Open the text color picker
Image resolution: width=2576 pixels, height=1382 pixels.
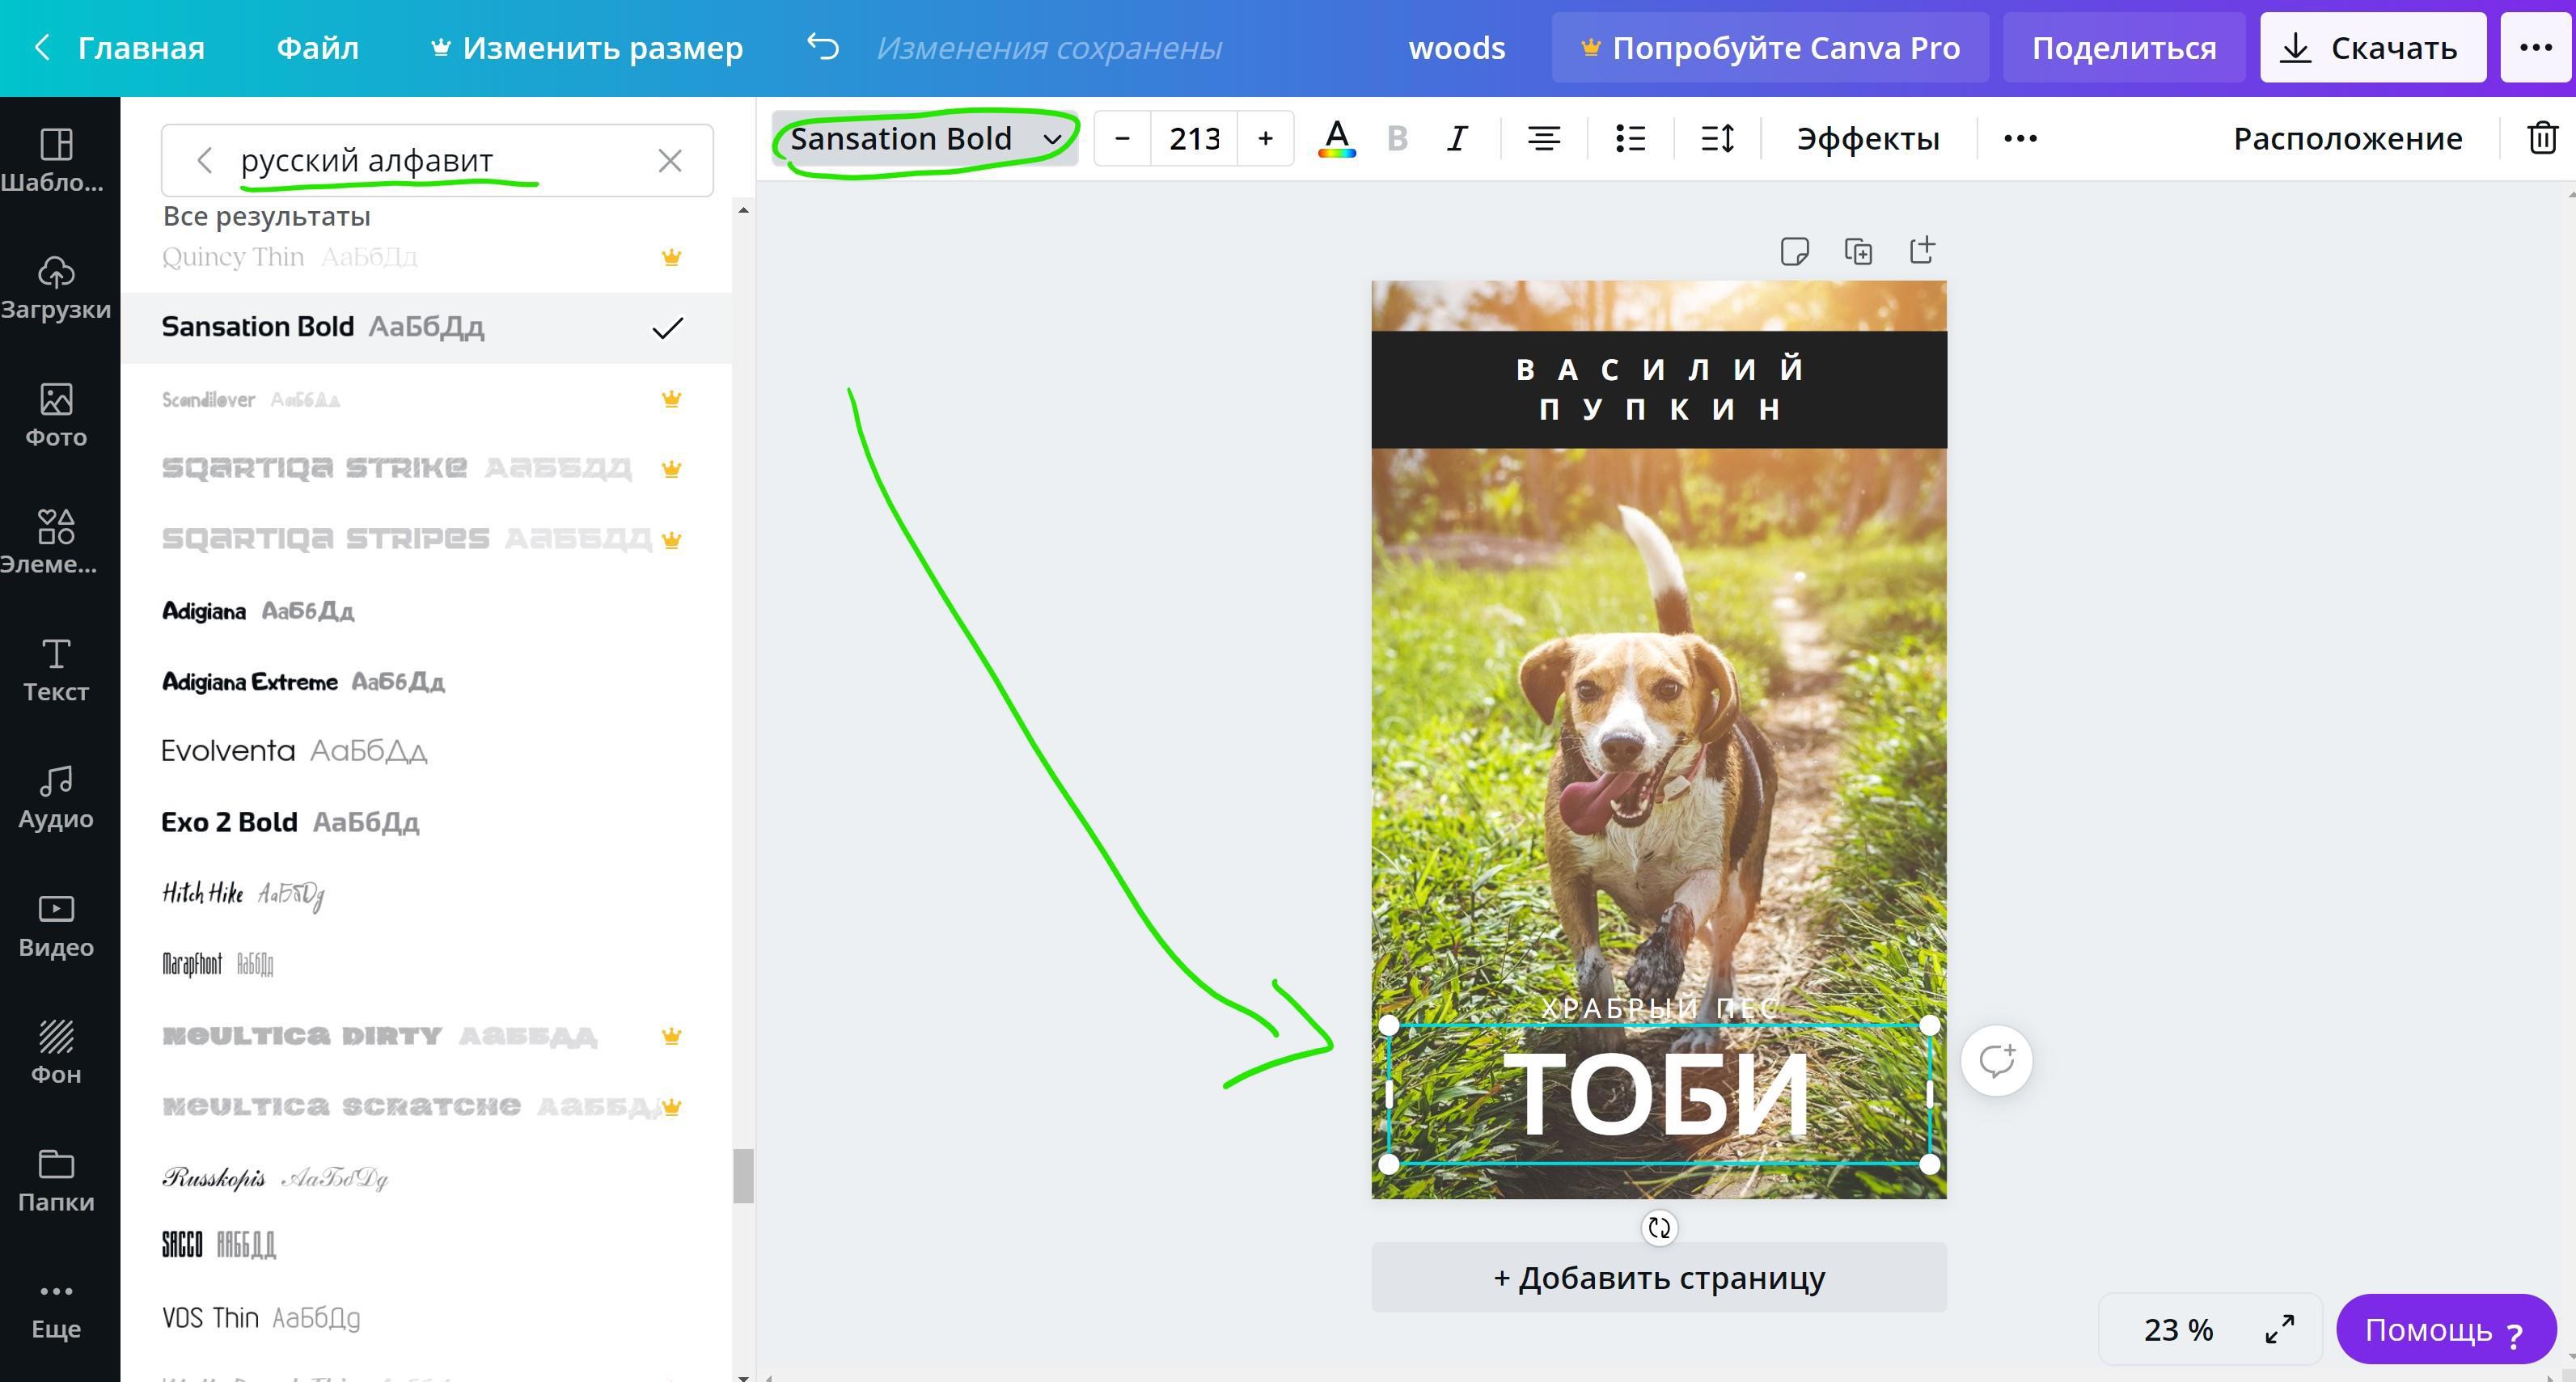pos(1336,138)
